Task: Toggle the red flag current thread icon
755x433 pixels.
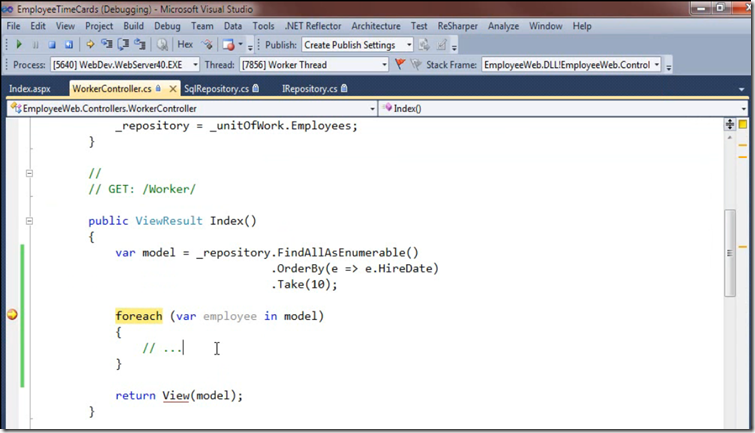Action: (x=400, y=64)
